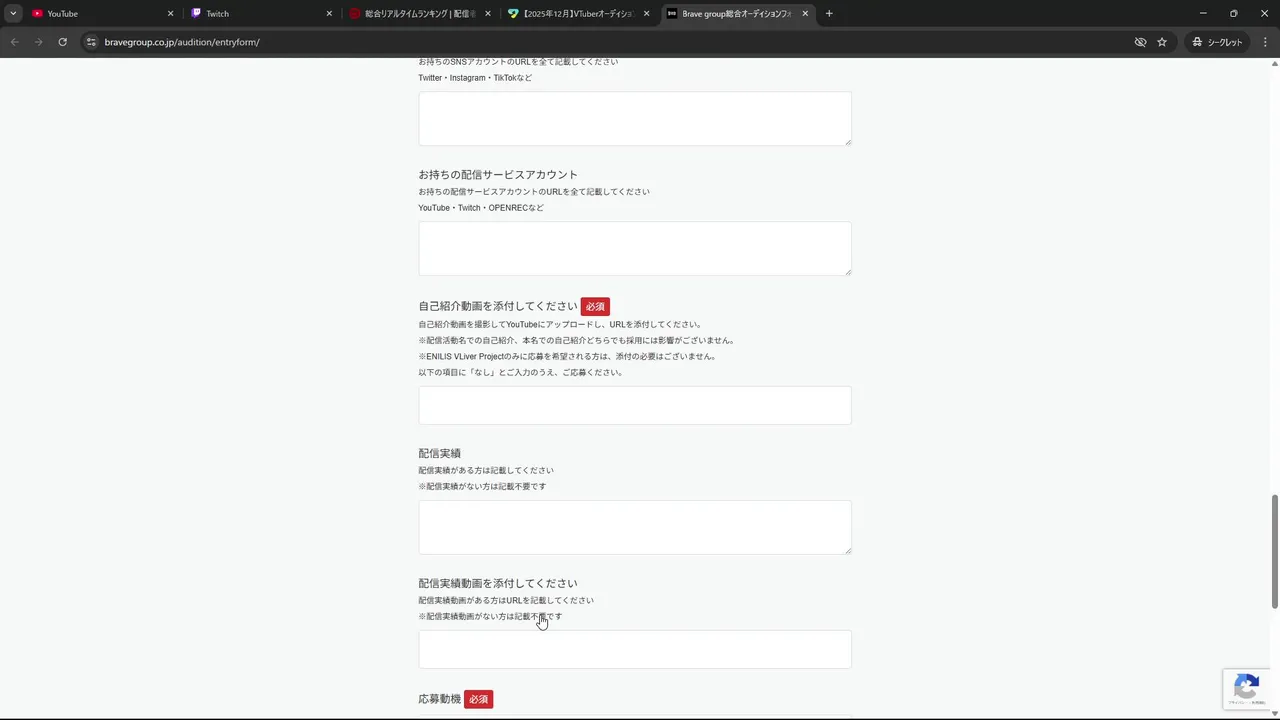Click the browser forward arrow
Image resolution: width=1280 pixels, height=720 pixels.
(x=38, y=42)
